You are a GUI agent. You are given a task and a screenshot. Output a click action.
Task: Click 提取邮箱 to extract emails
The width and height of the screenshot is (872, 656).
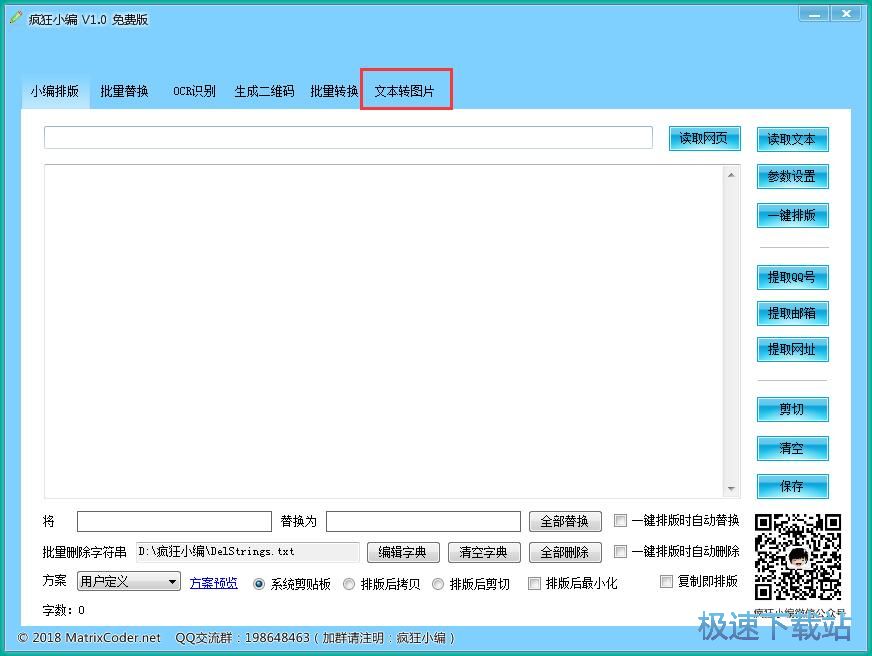pyautogui.click(x=792, y=313)
